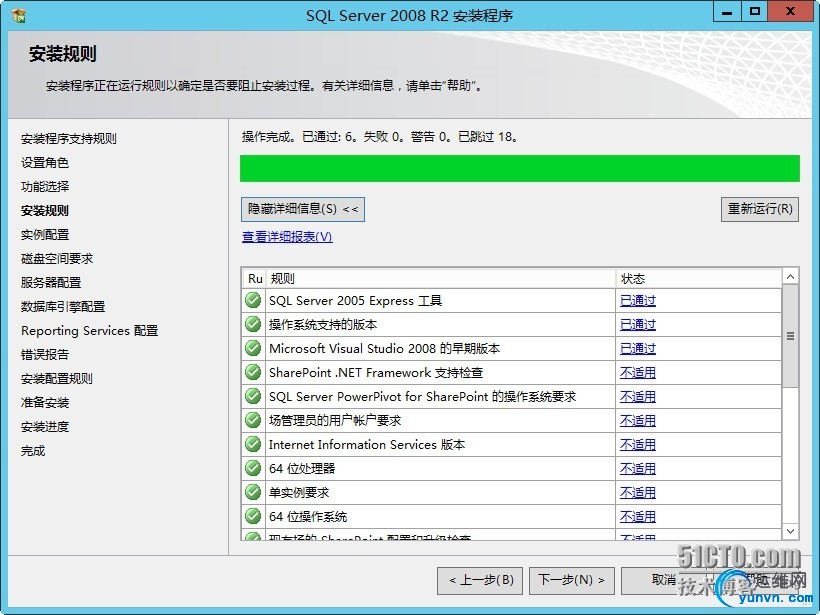820x615 pixels.
Task: Open 已通过 status for SQL Server 2005 Express 工具
Action: pyautogui.click(x=637, y=301)
